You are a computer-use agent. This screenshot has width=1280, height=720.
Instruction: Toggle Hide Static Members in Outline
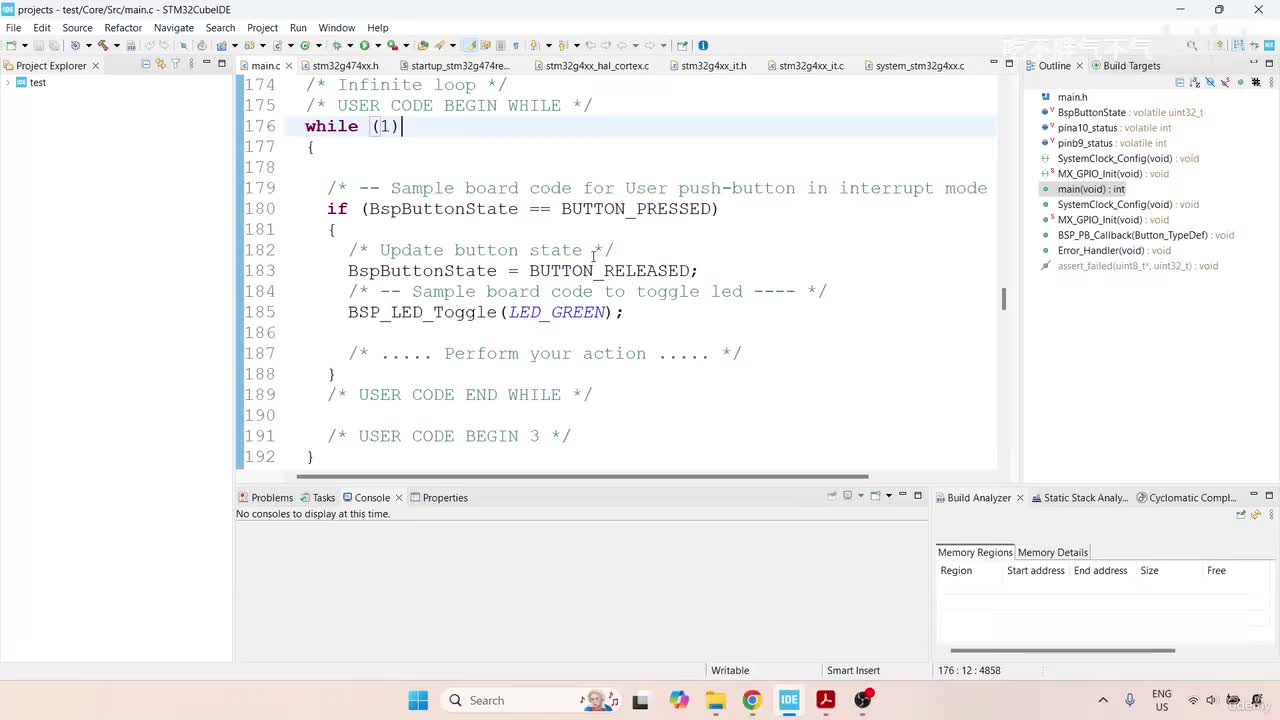pos(1224,82)
